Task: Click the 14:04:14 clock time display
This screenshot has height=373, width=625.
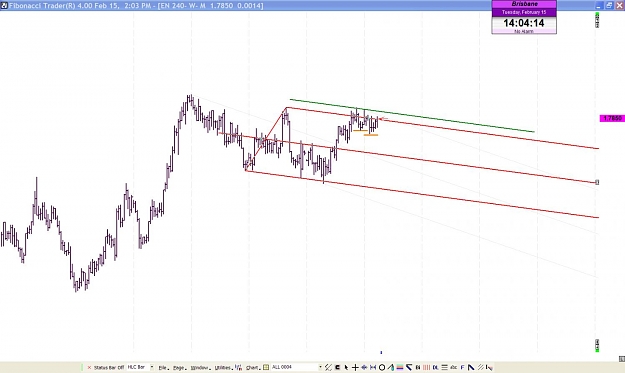Action: pyautogui.click(x=524, y=23)
